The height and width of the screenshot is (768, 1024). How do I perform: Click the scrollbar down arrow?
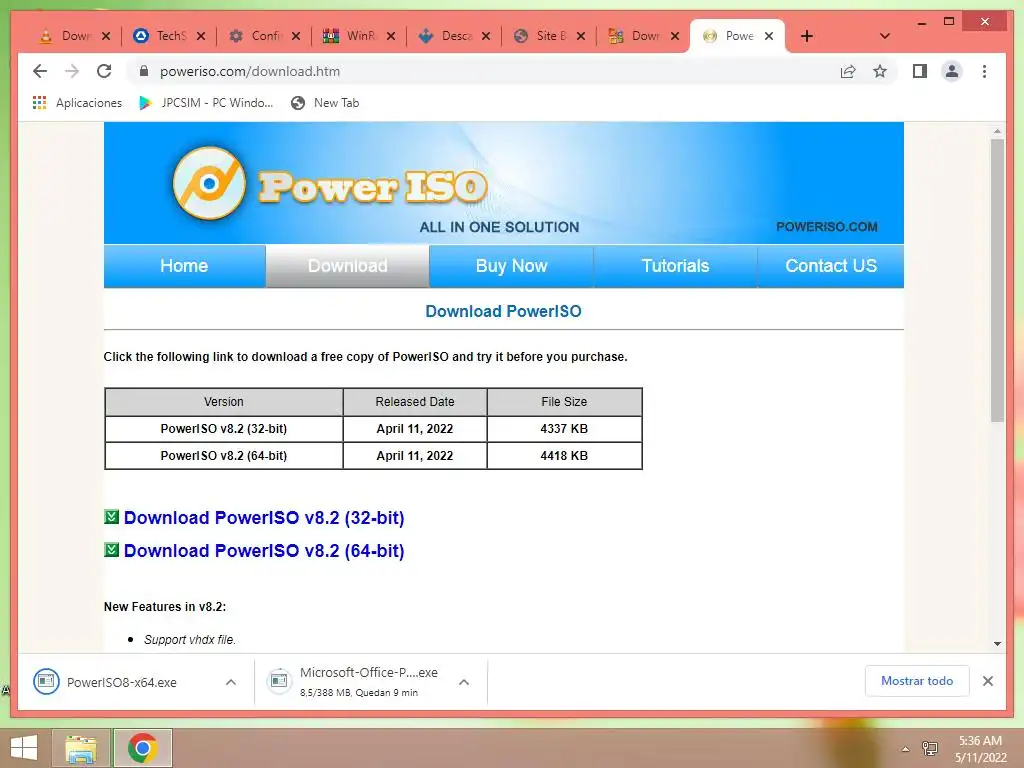pos(997,643)
